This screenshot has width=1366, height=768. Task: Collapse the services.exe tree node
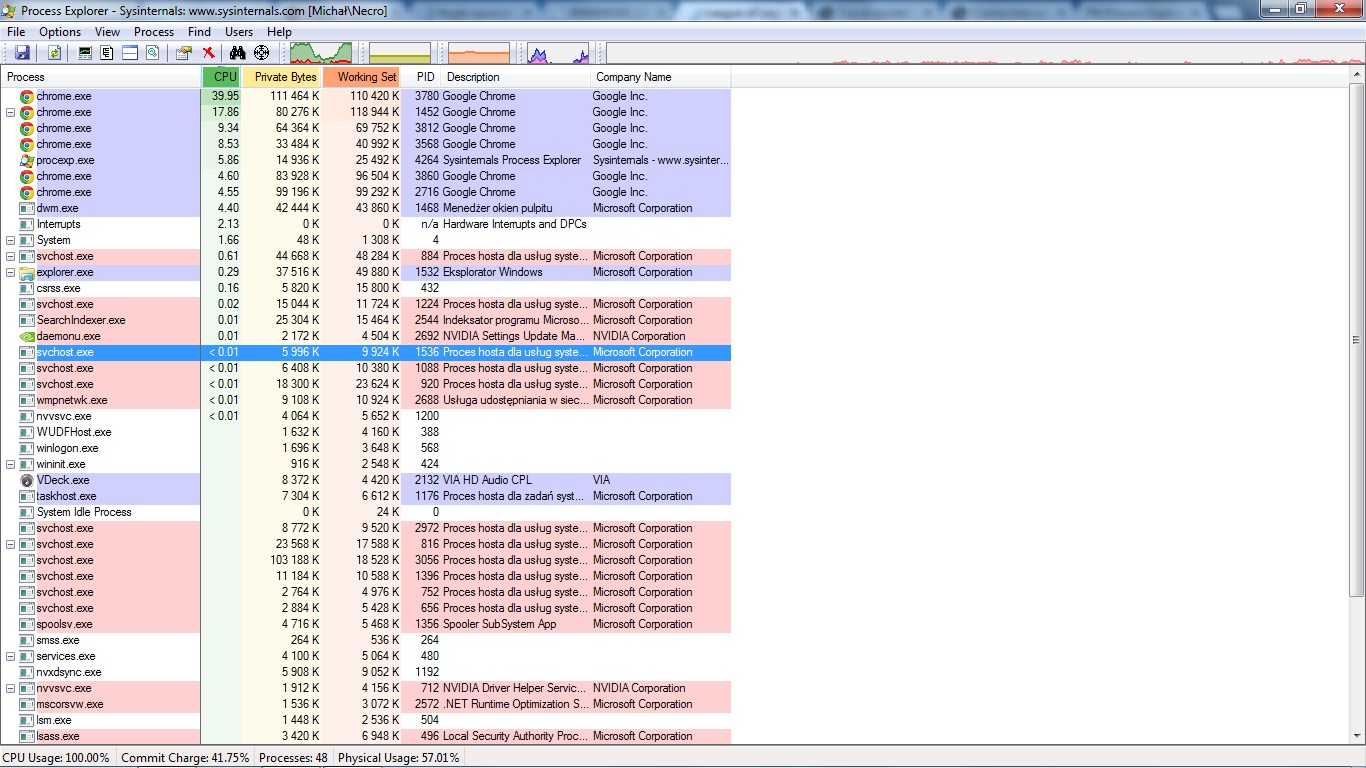[11, 656]
